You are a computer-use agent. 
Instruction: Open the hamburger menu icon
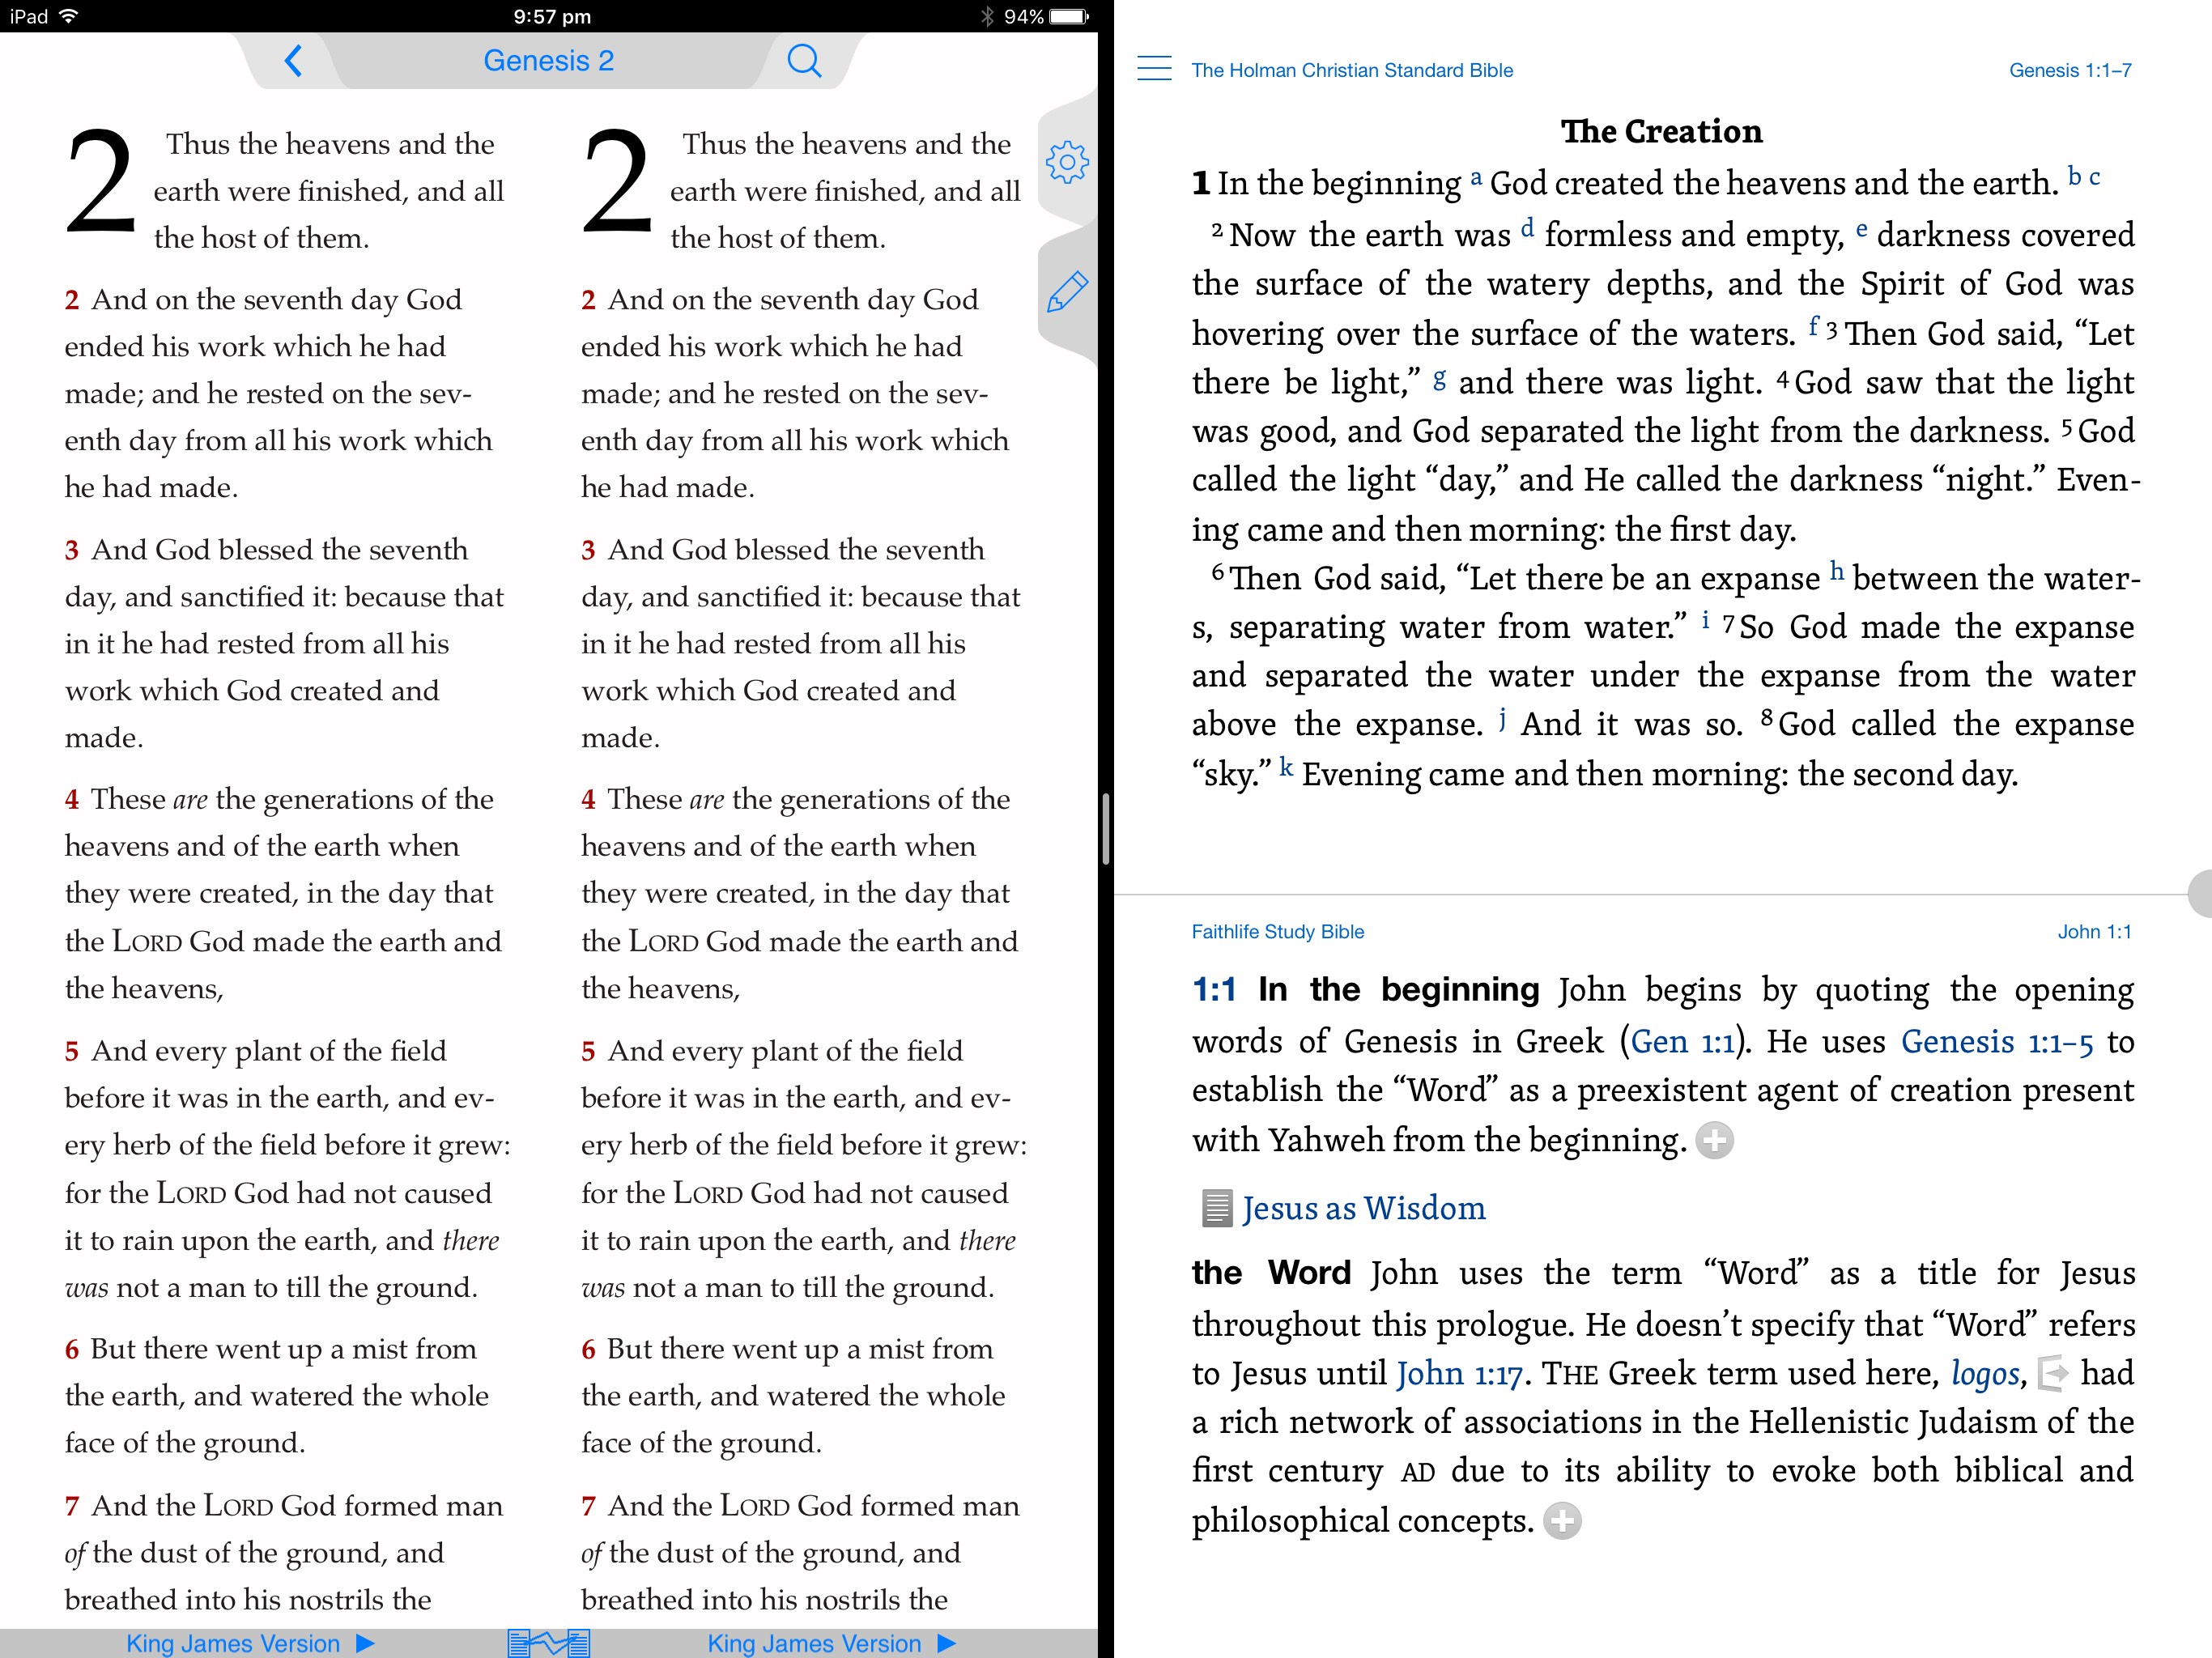coord(1151,70)
